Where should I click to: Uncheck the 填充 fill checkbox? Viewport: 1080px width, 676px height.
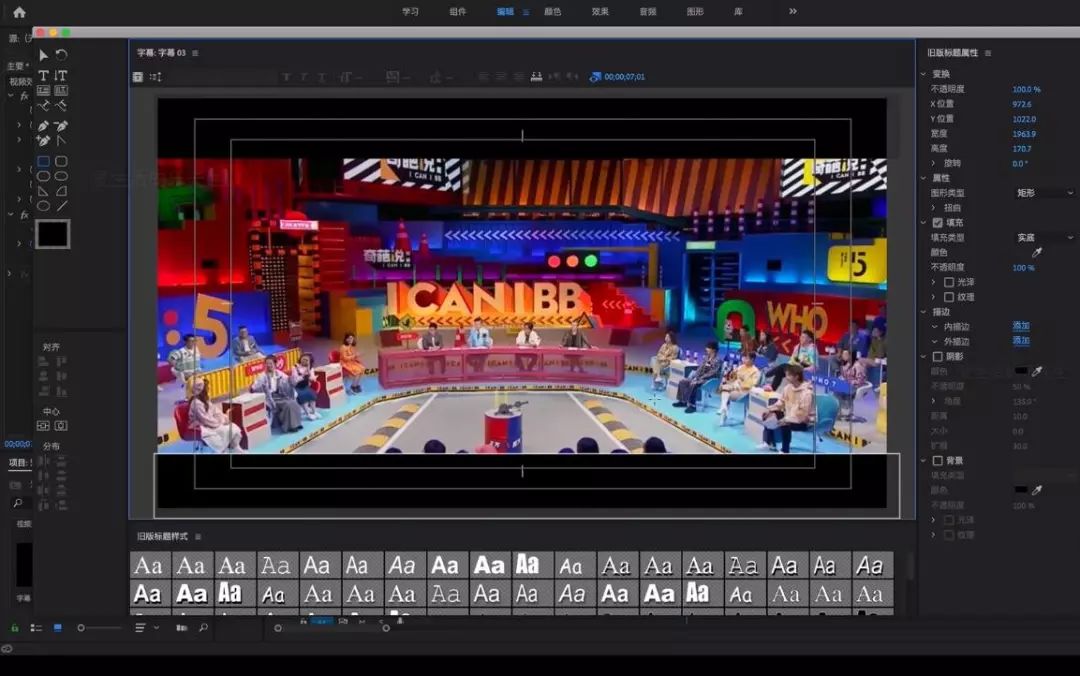pos(937,223)
